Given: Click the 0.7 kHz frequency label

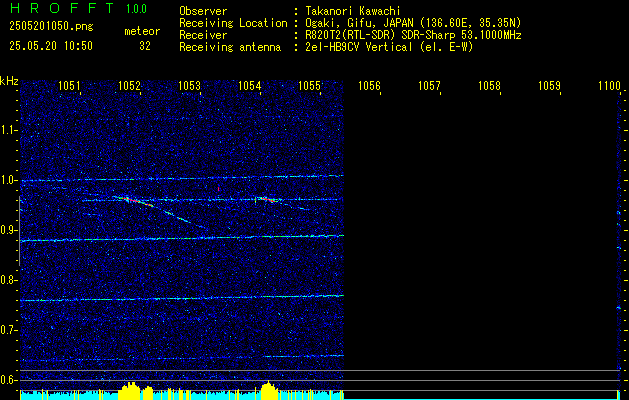Looking at the screenshot, I should click(9, 330).
